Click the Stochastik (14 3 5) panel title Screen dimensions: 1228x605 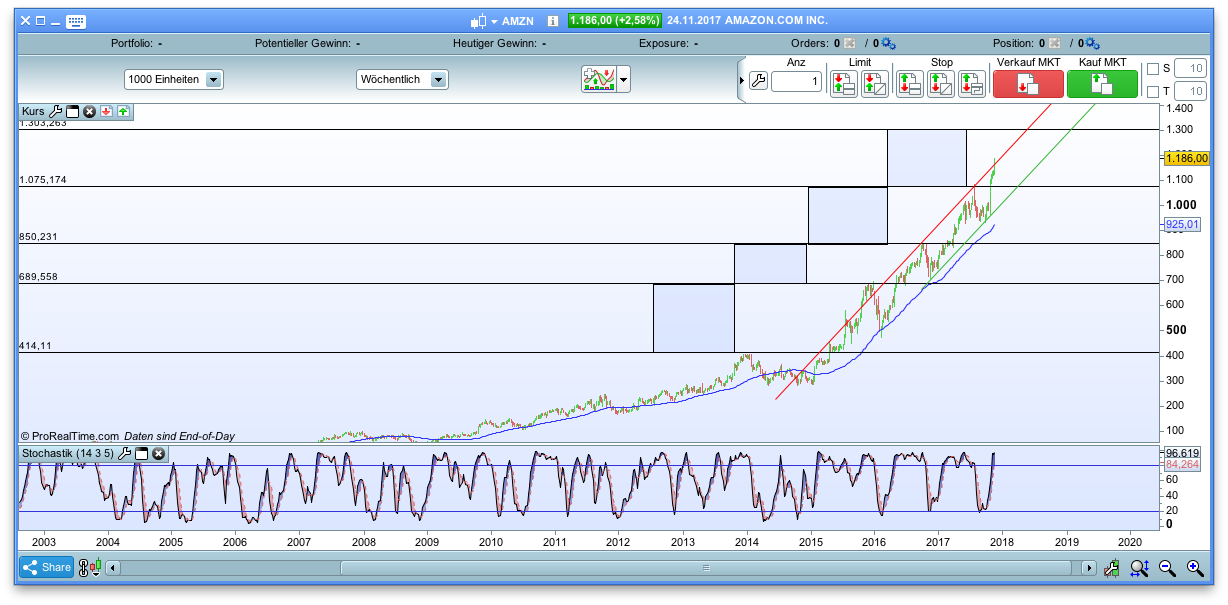pos(68,454)
